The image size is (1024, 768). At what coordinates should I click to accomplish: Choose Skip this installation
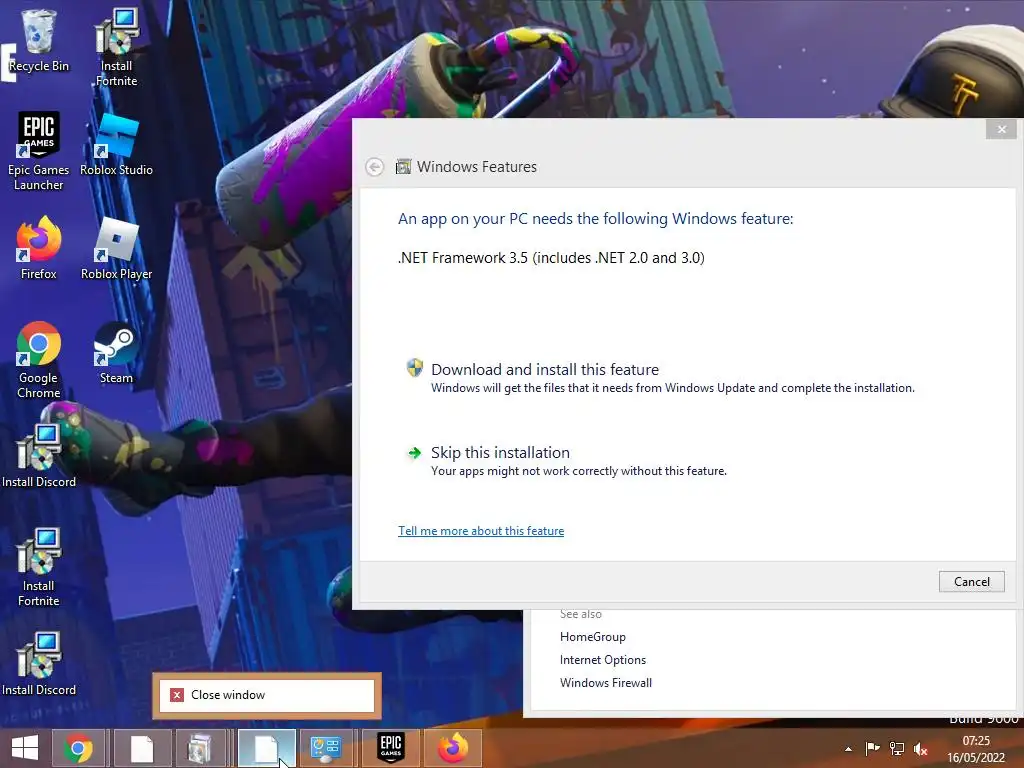[566, 460]
